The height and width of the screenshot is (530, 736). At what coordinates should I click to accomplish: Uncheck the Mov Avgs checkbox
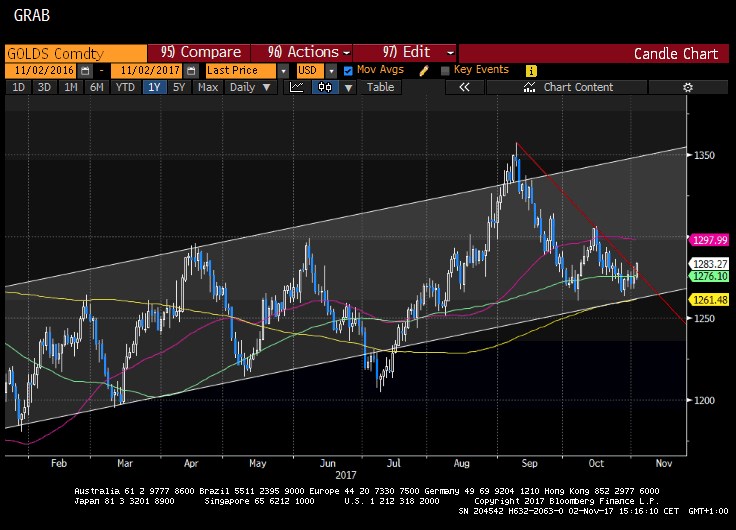tap(347, 71)
